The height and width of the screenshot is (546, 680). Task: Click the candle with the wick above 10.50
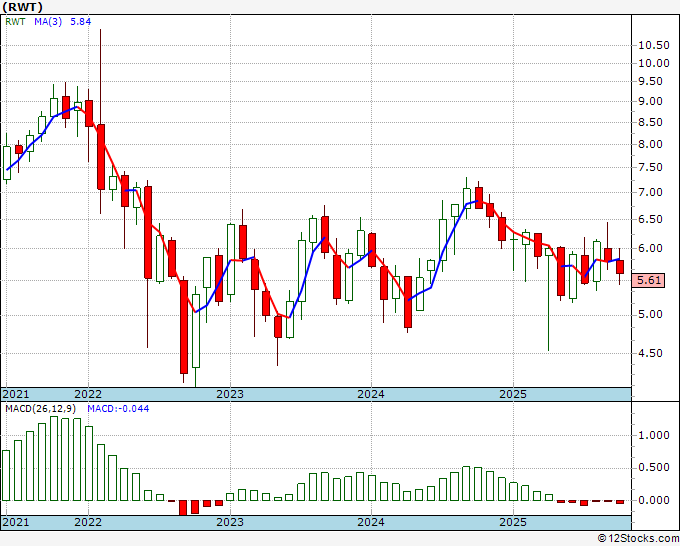coord(101,157)
